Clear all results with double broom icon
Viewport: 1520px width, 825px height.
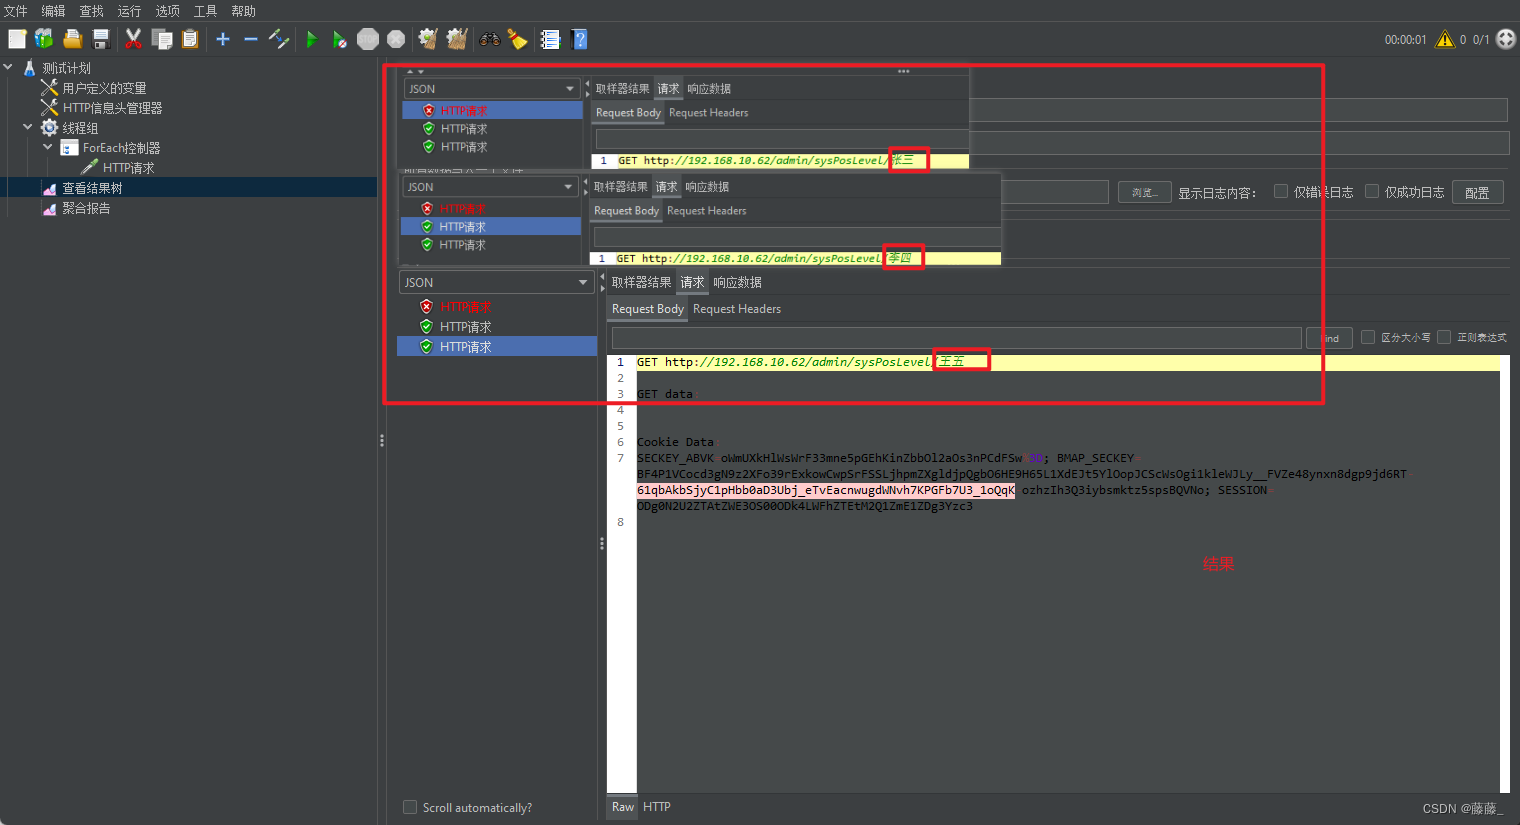click(457, 39)
